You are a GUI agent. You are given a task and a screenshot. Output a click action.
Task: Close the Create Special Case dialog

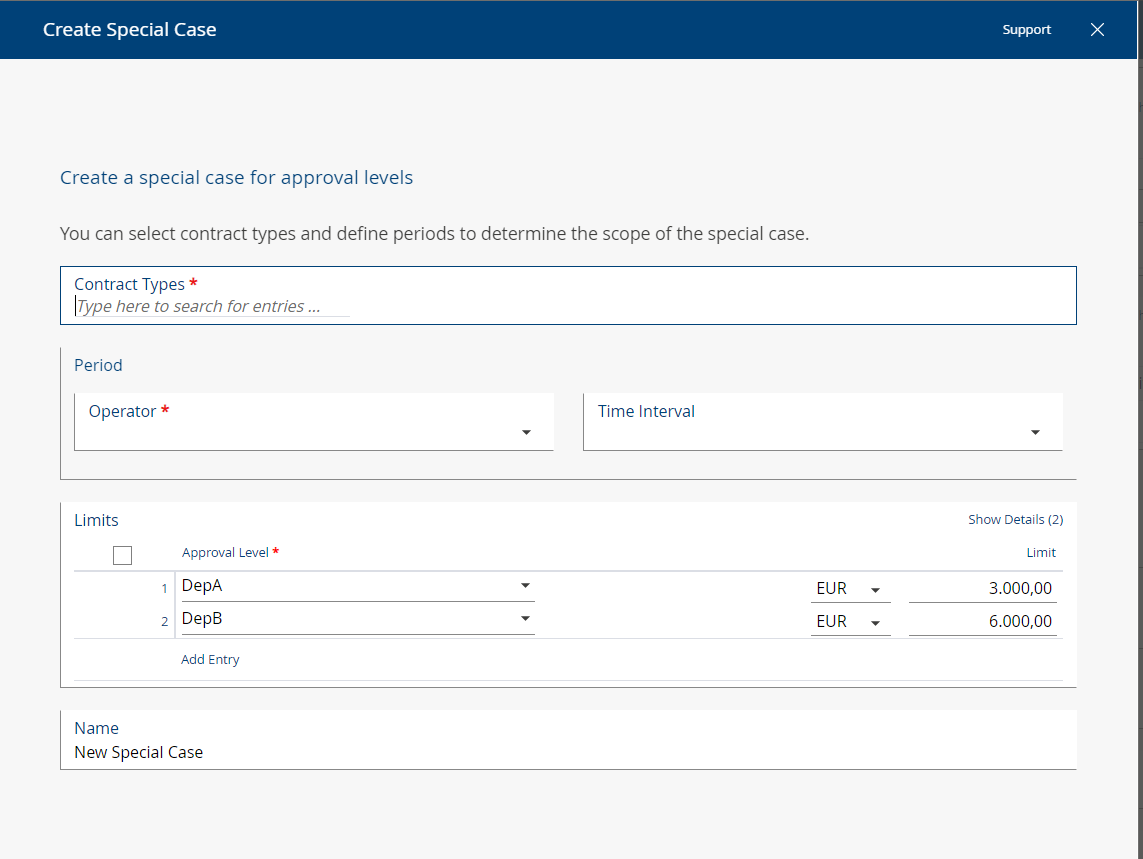pyautogui.click(x=1097, y=30)
